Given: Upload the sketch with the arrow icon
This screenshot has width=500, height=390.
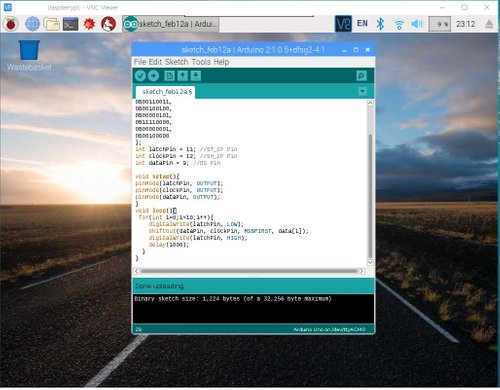Looking at the screenshot, I should pos(153,76).
